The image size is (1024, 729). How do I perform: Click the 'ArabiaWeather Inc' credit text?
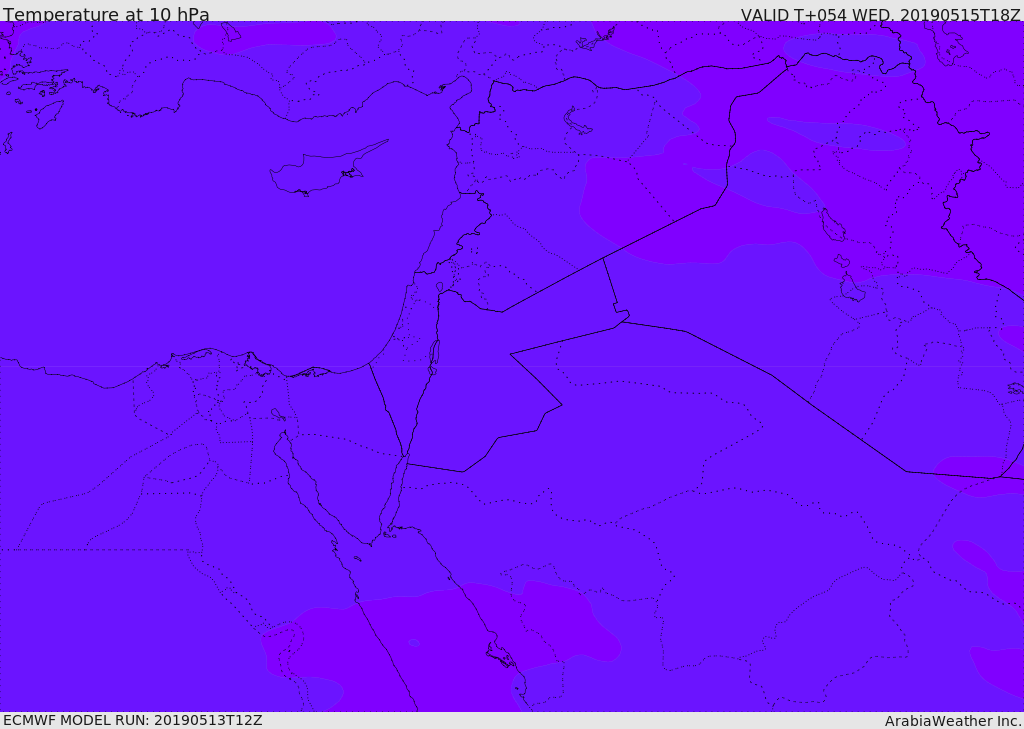click(x=952, y=721)
